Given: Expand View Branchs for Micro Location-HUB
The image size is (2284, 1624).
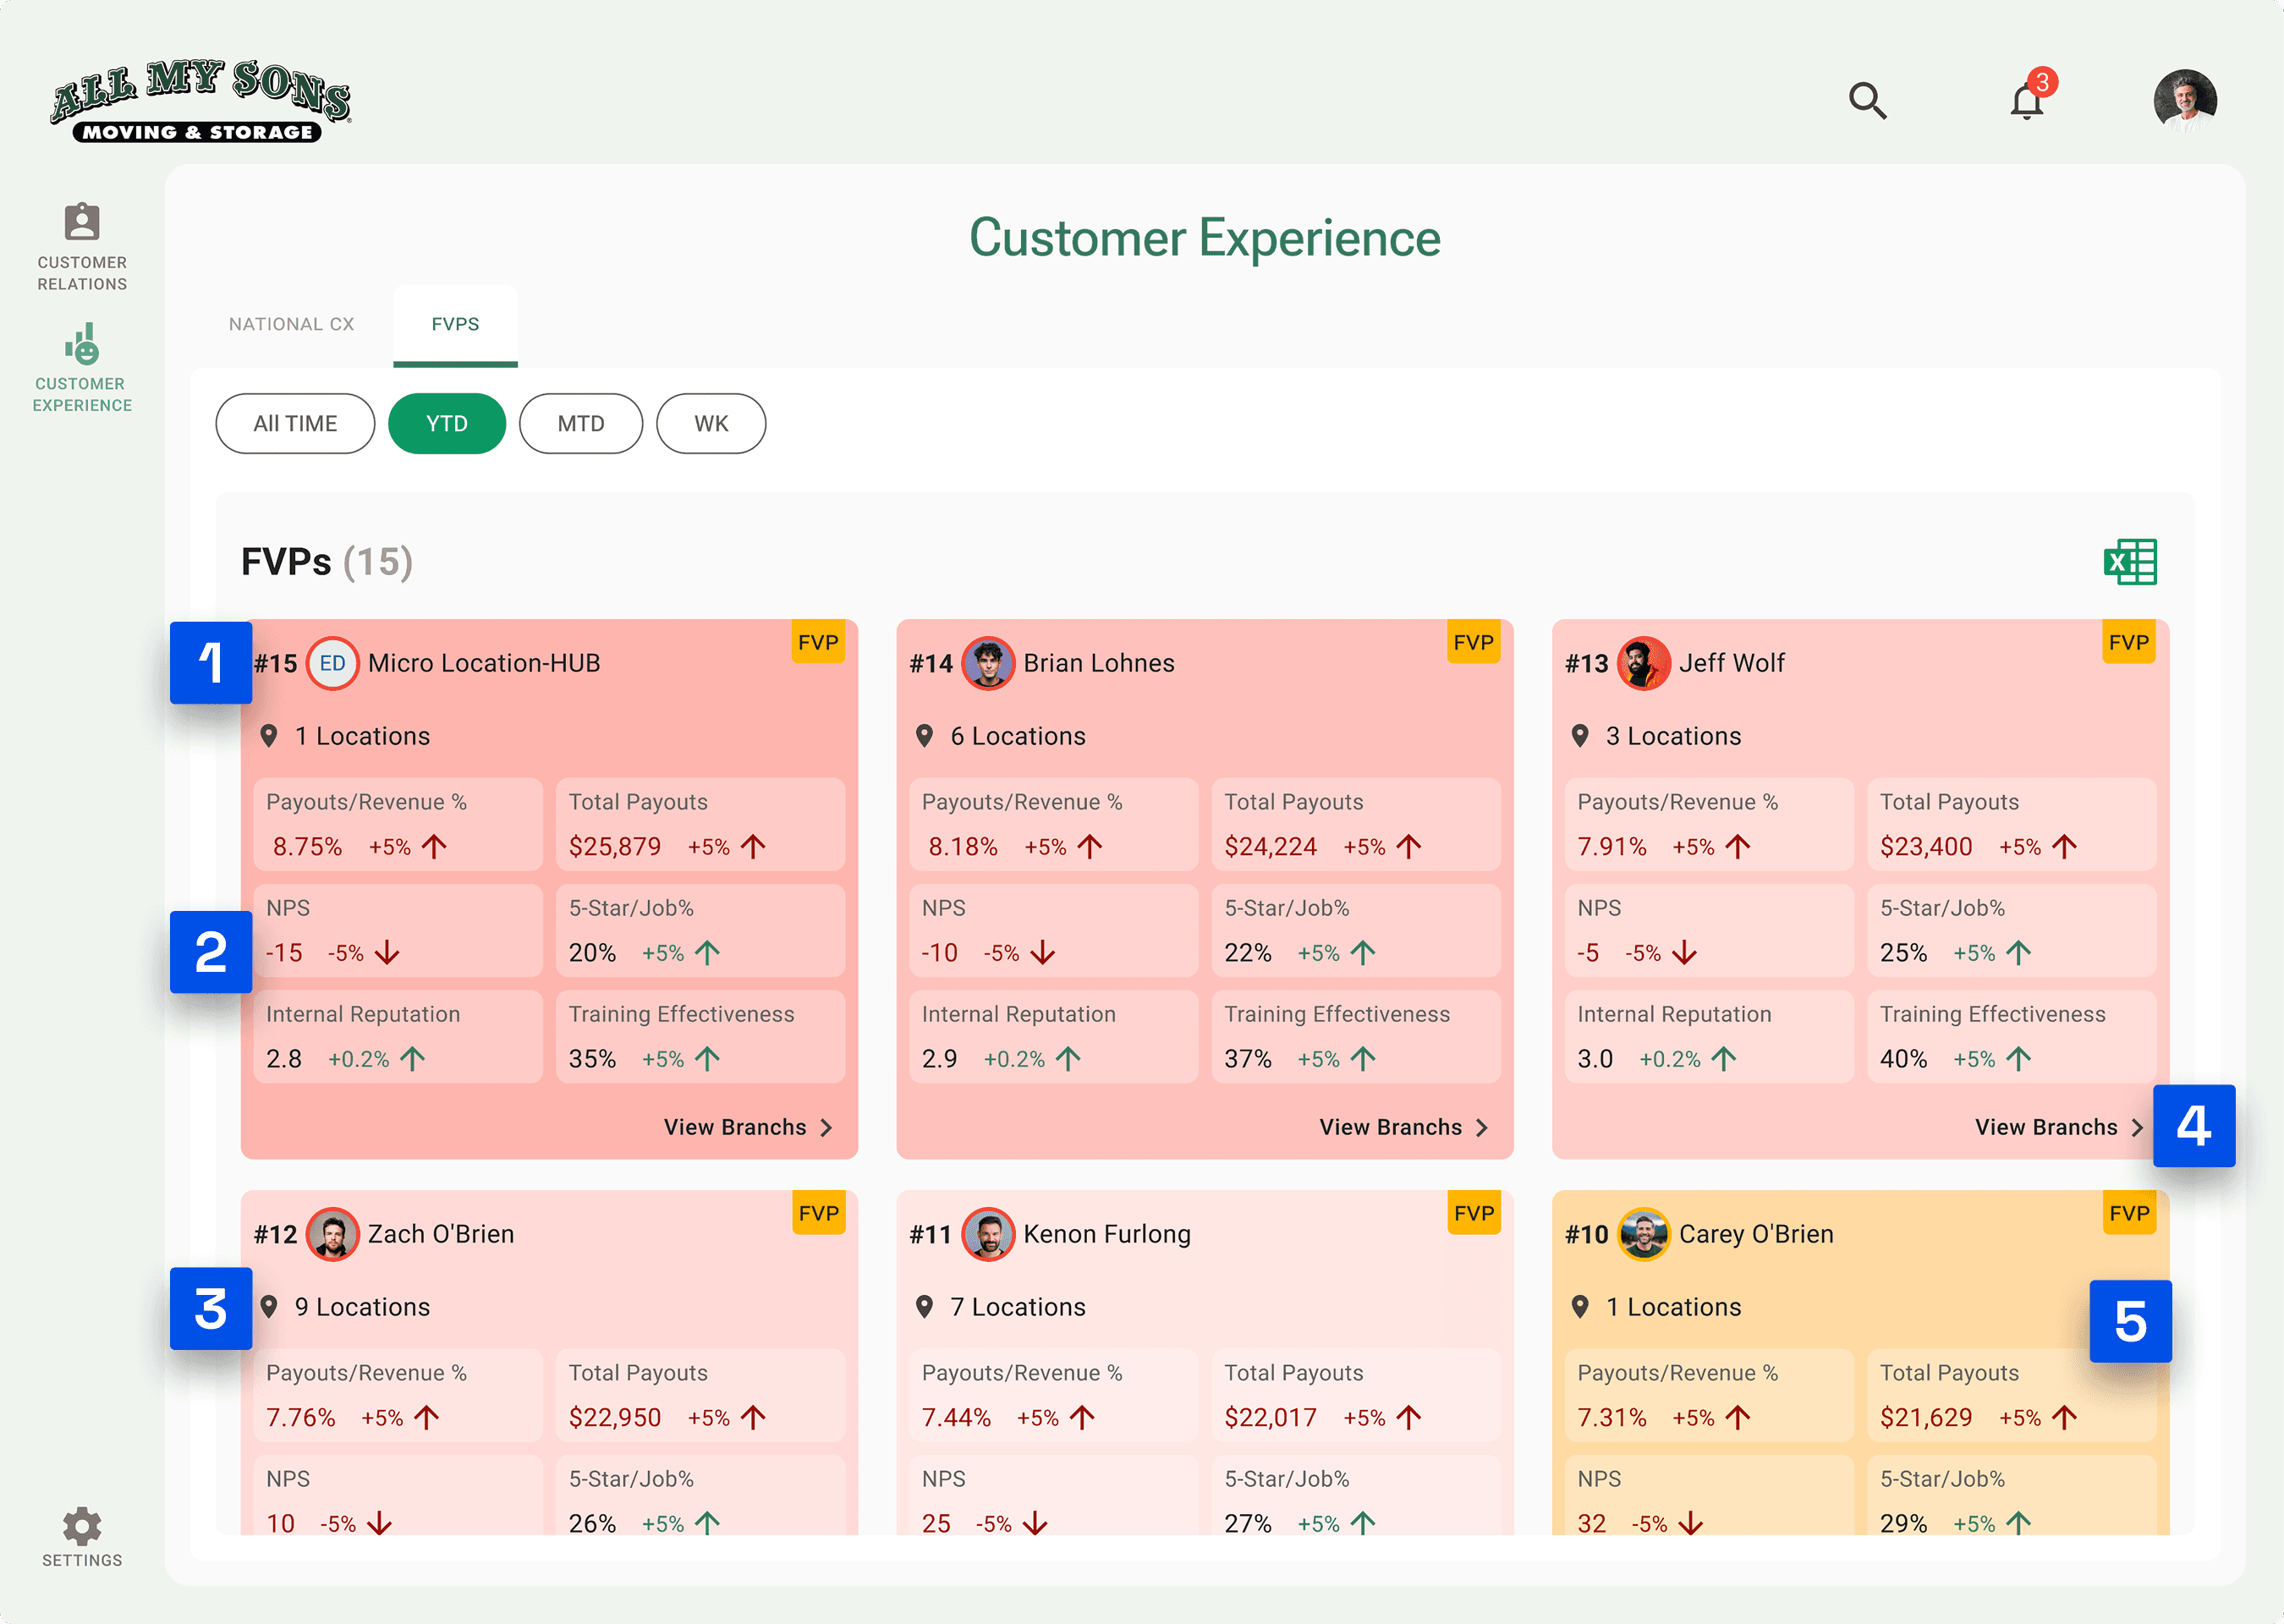Looking at the screenshot, I should 747,1127.
